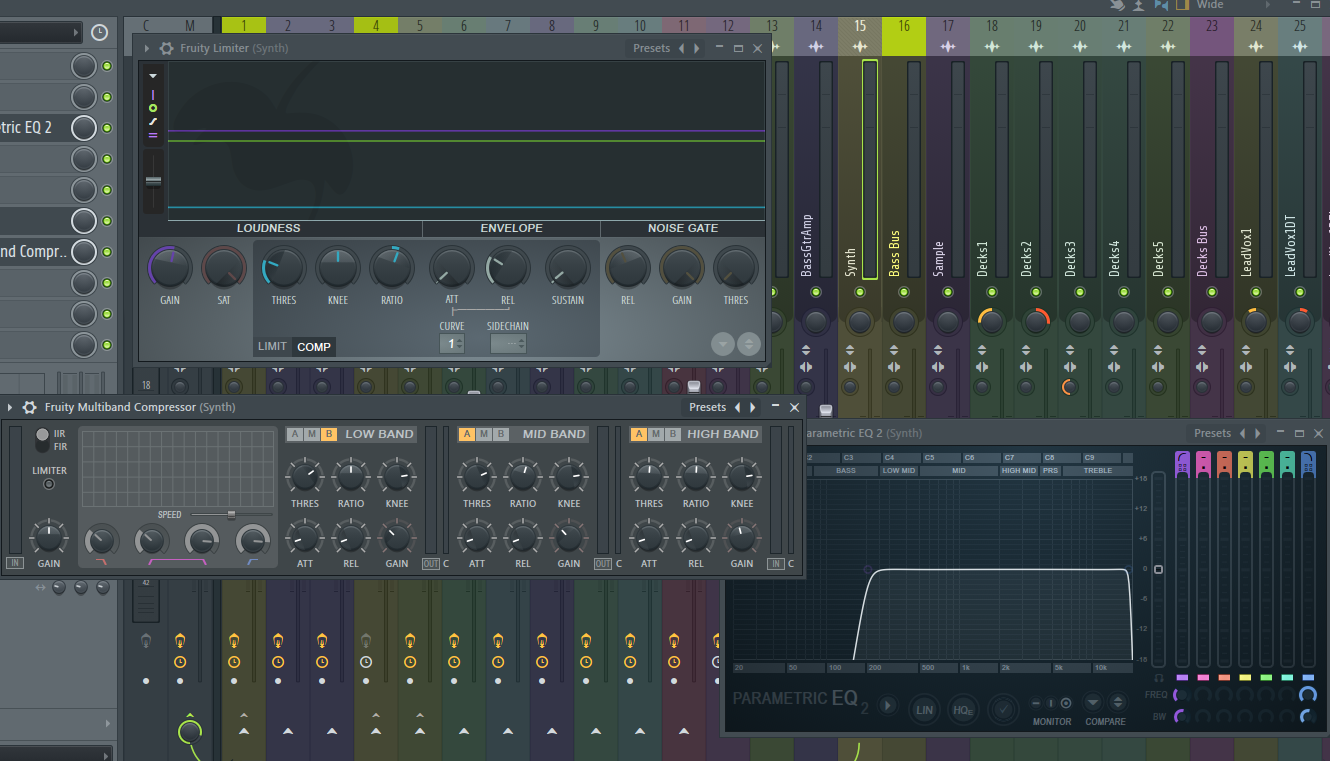The width and height of the screenshot is (1330, 761).
Task: Open the Fruity Limiter plugin options gear
Action: click(167, 48)
